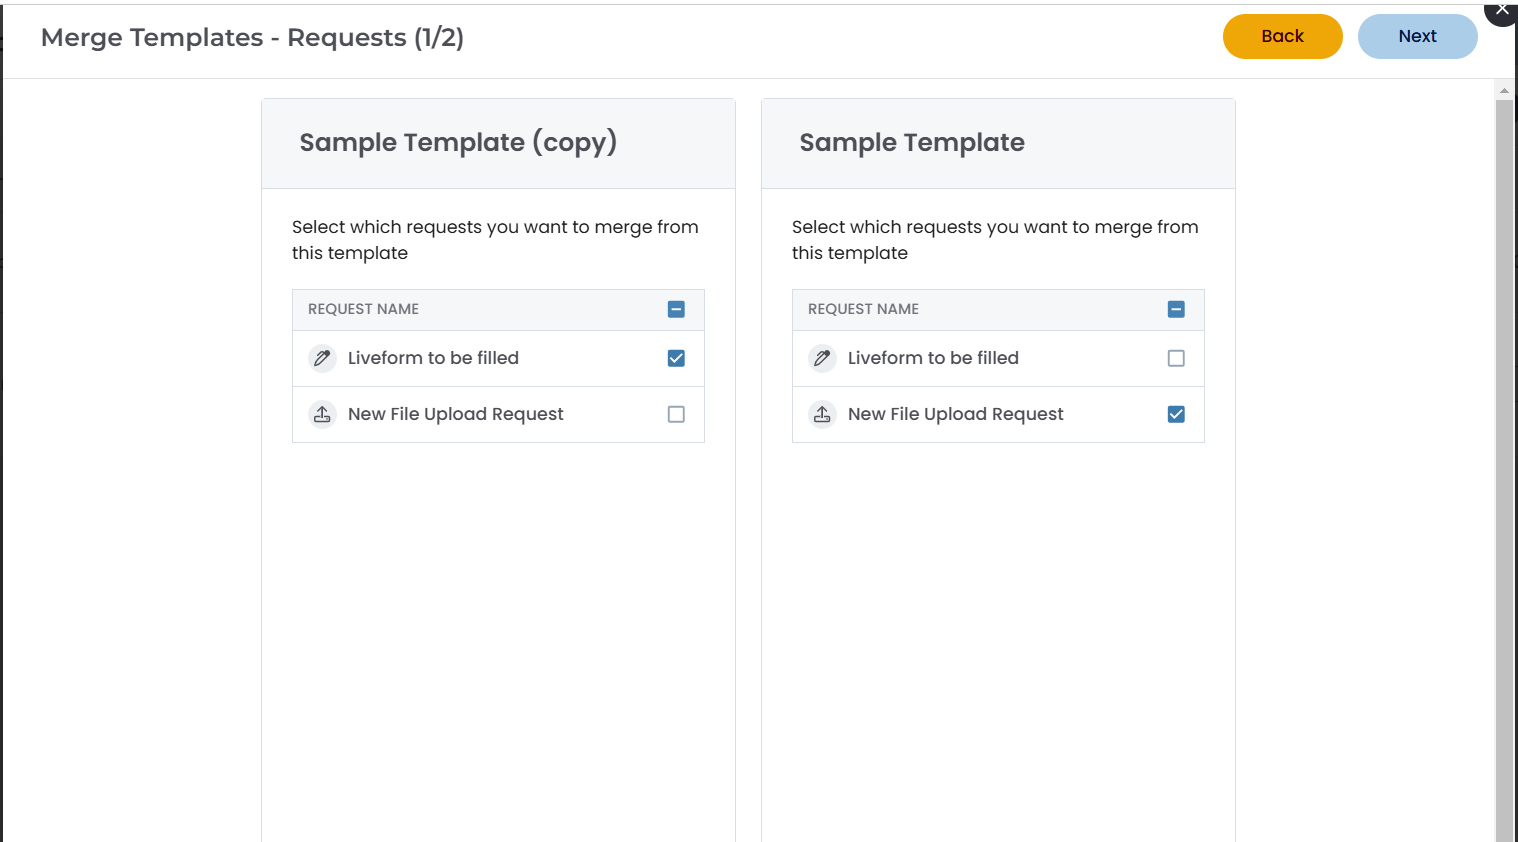1518x842 pixels.
Task: Click the scrollbar up arrow
Action: (x=1504, y=91)
